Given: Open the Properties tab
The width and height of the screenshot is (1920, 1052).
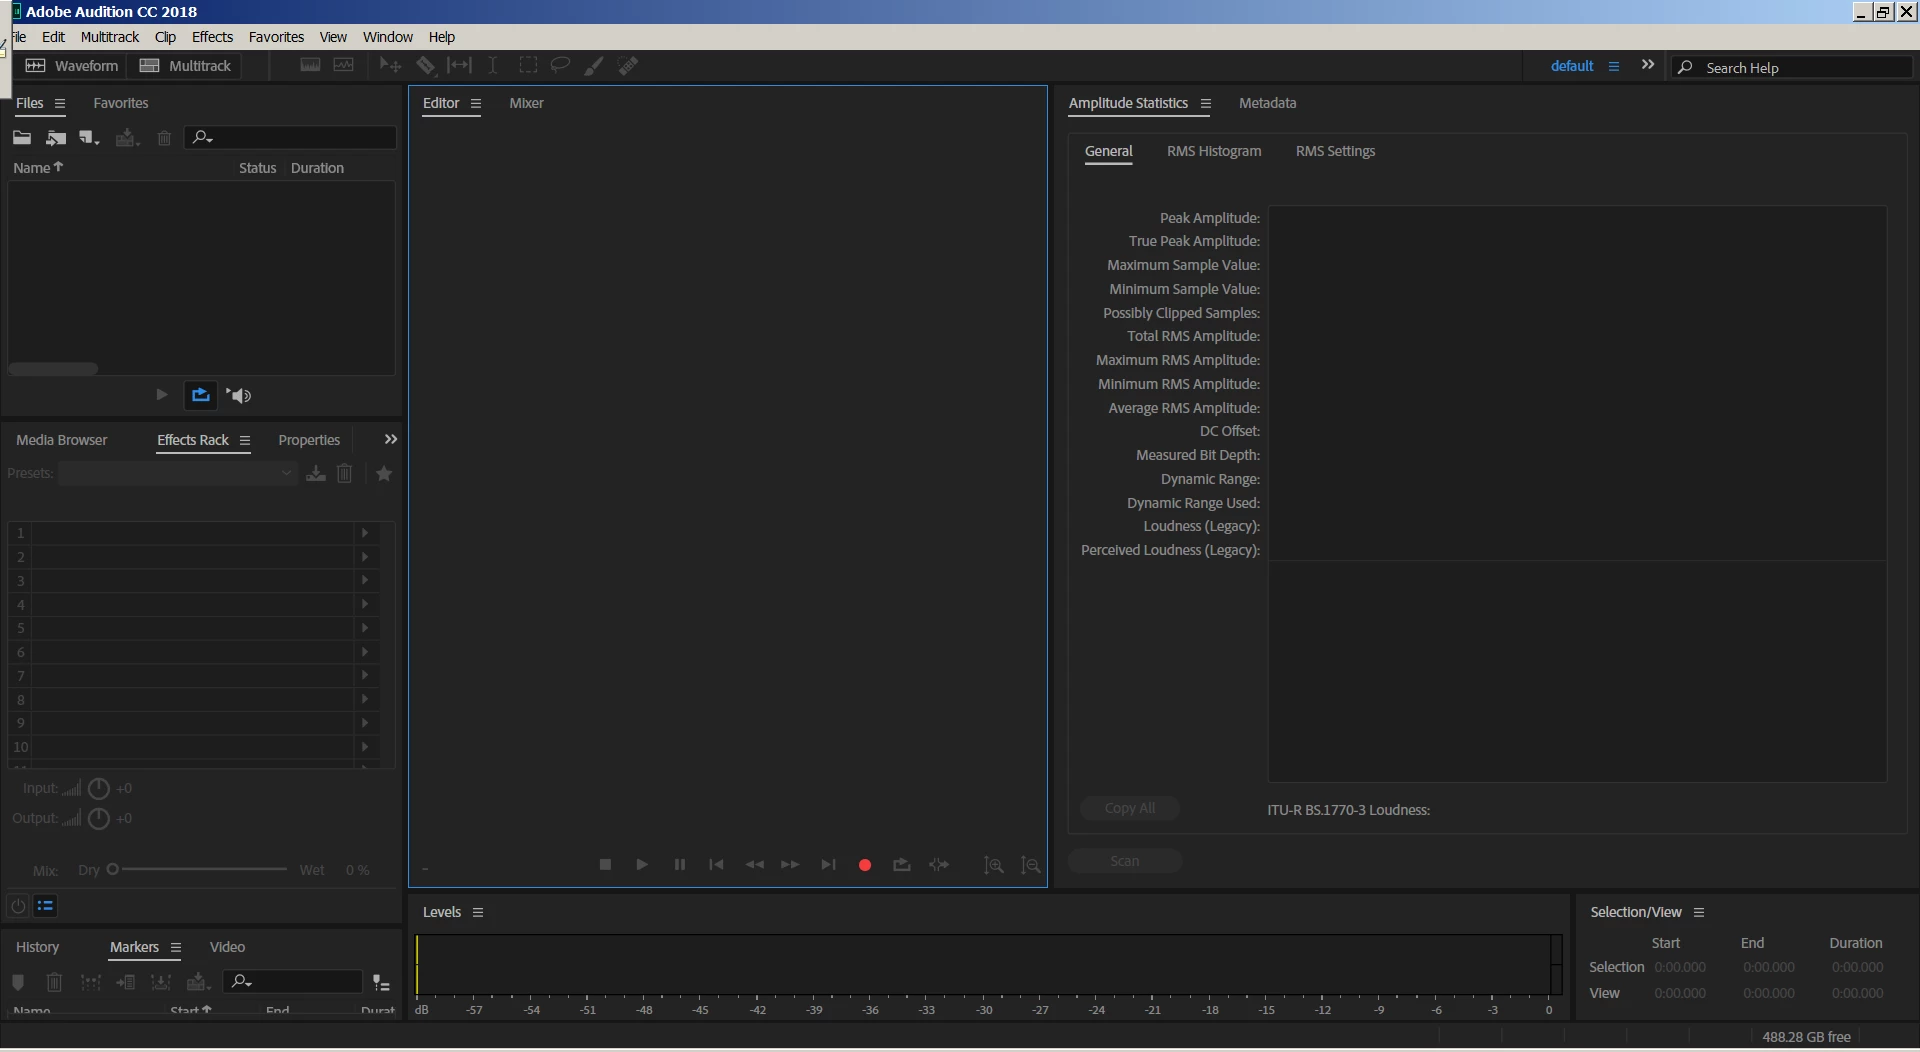Looking at the screenshot, I should [309, 440].
